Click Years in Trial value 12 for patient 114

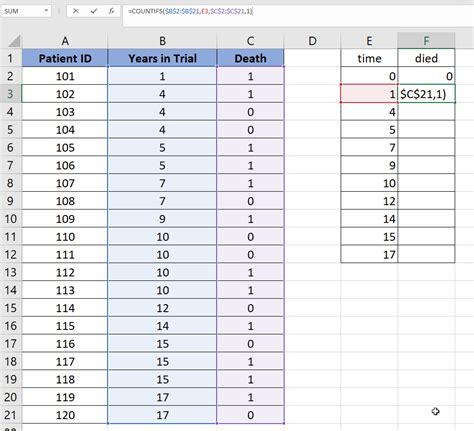coord(162,308)
